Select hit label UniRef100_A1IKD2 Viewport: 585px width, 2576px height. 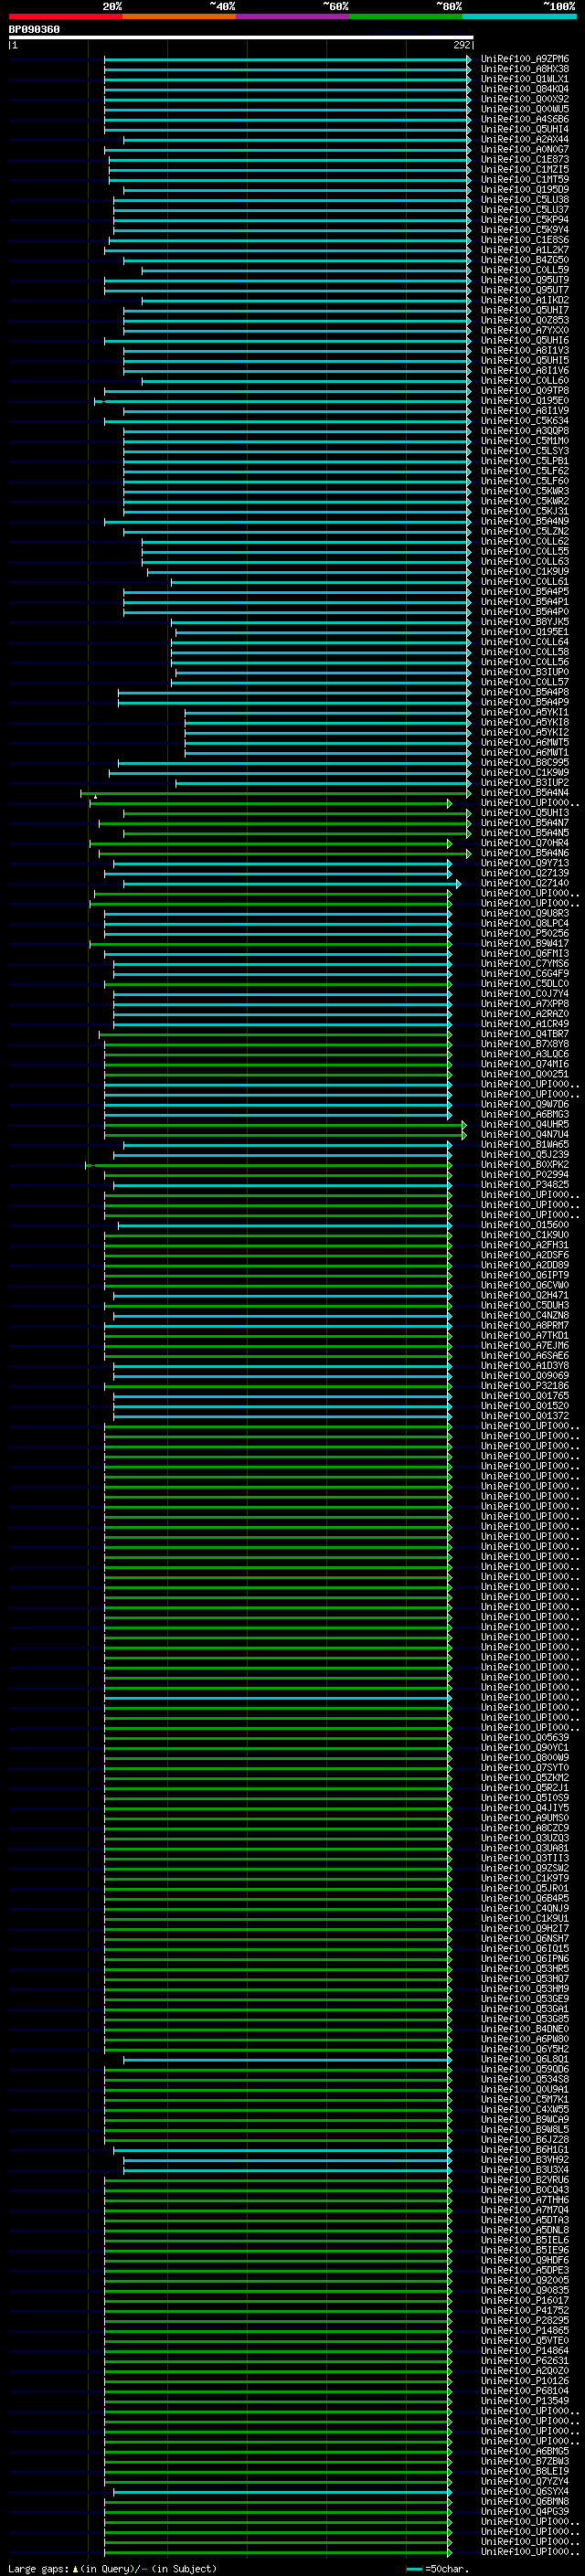tap(525, 300)
